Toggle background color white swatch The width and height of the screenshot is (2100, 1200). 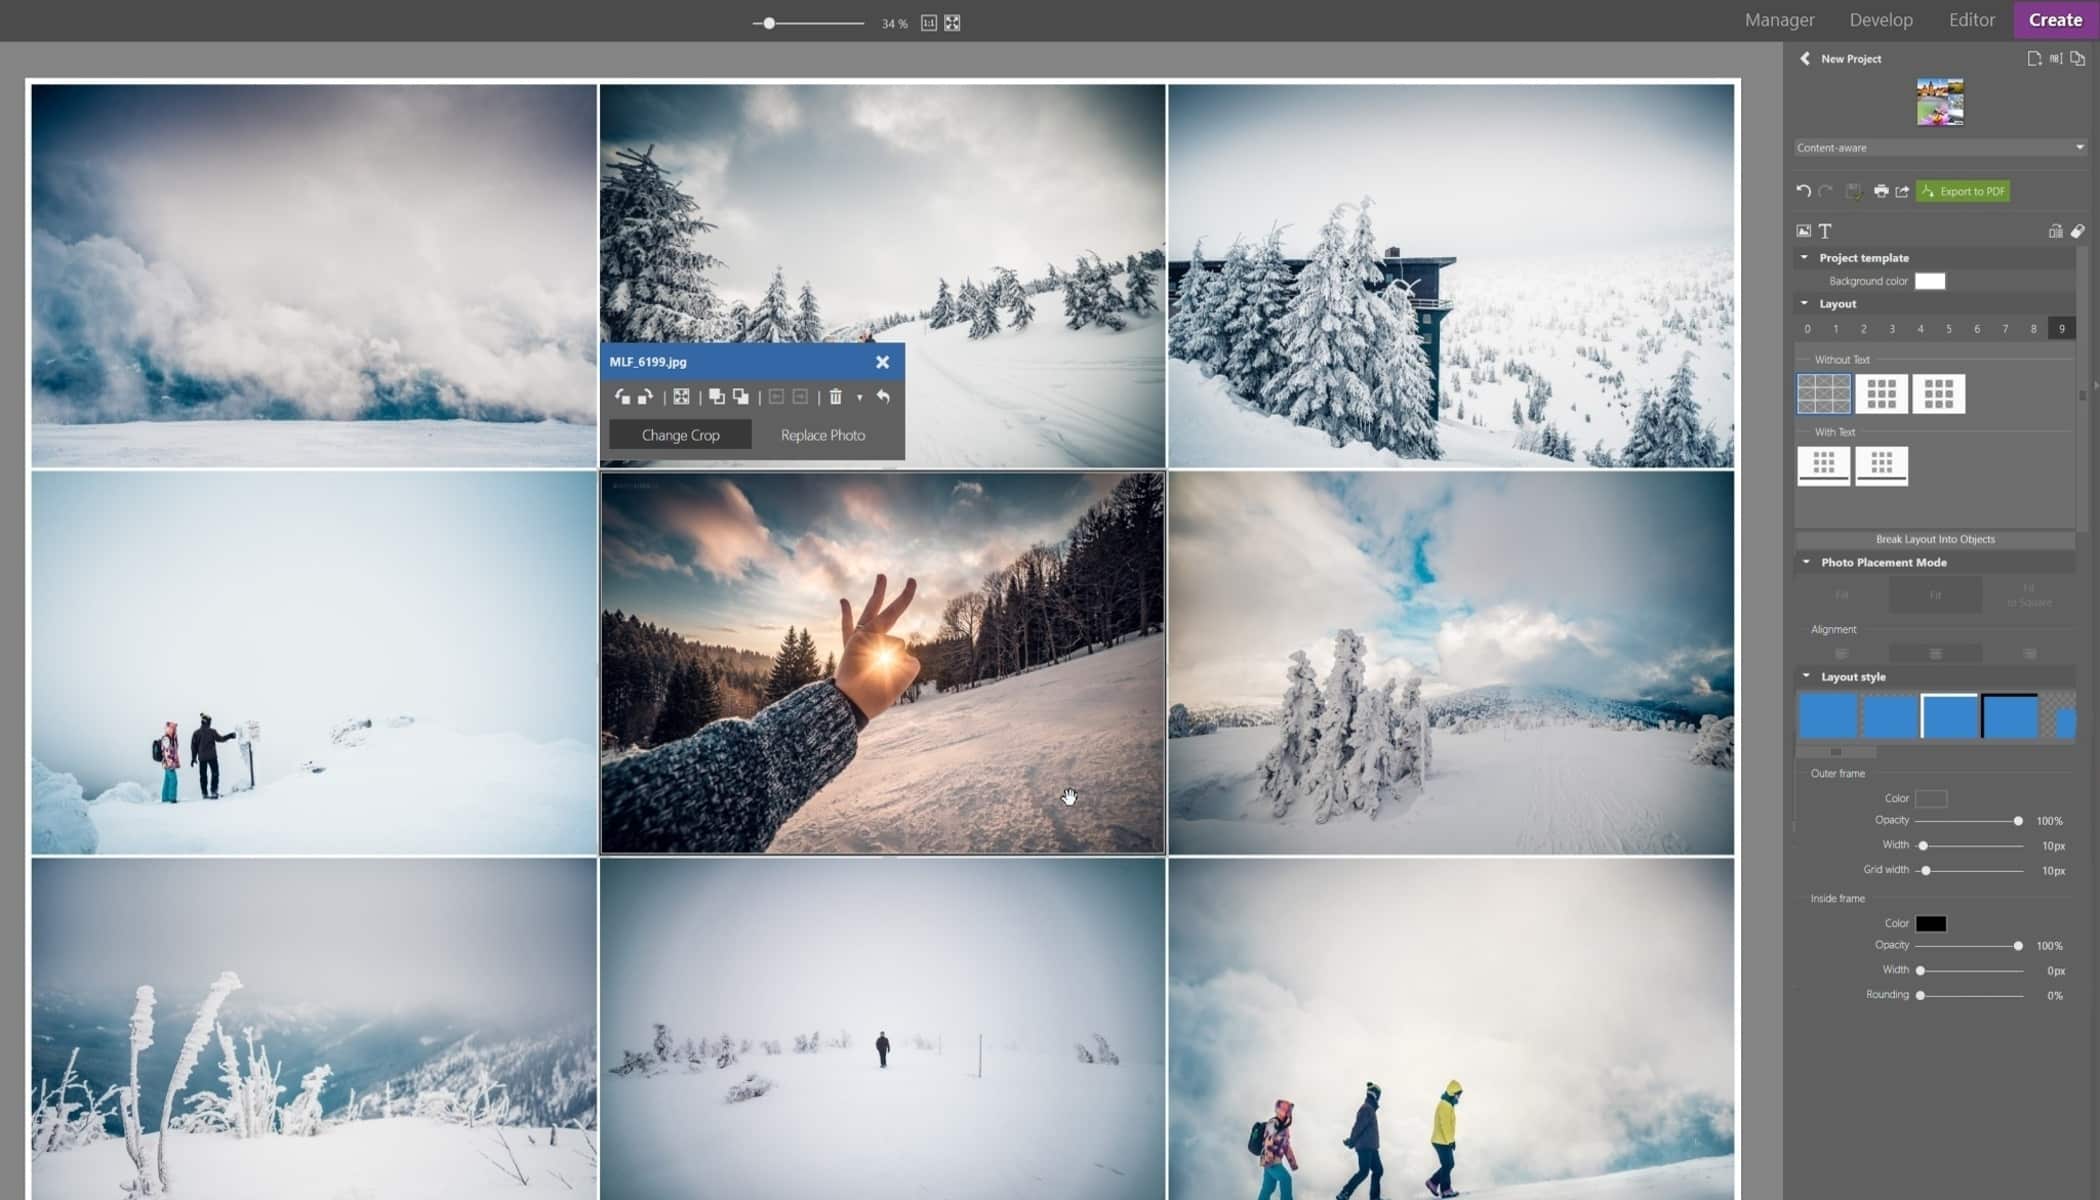tap(1928, 281)
